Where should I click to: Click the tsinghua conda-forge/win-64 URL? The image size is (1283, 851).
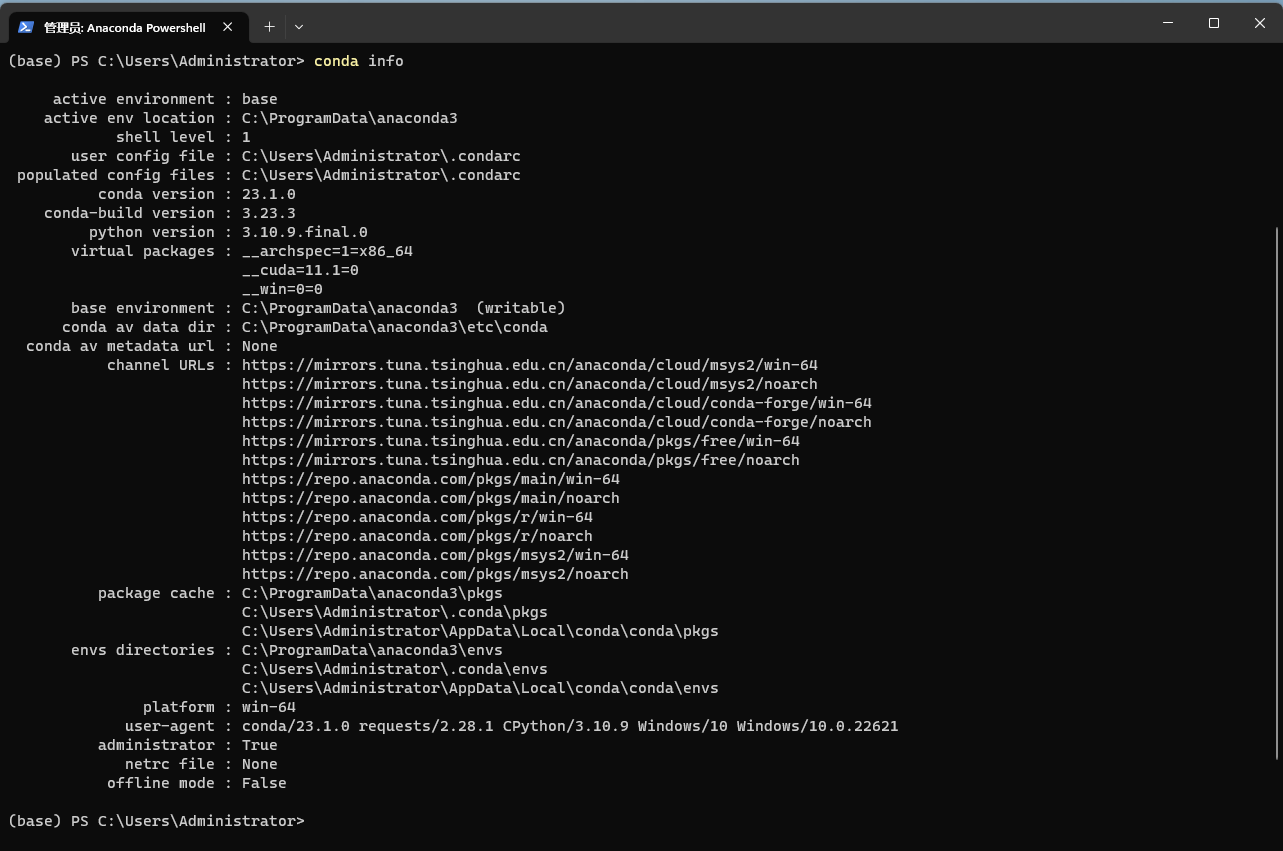click(557, 403)
